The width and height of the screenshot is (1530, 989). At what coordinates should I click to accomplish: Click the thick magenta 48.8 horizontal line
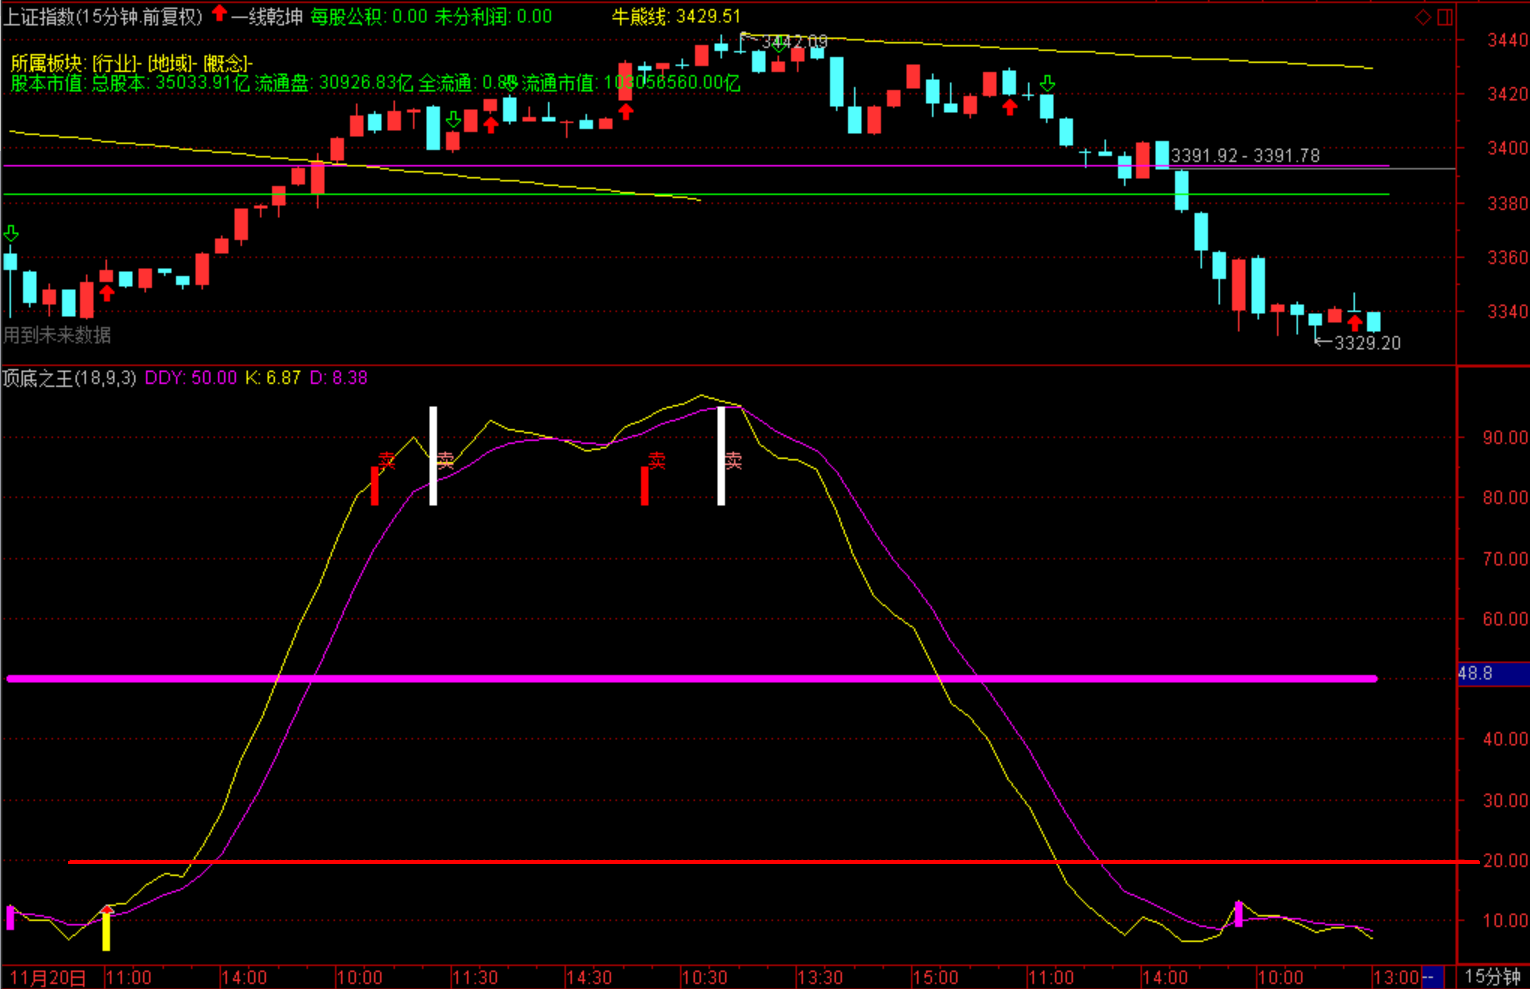click(692, 679)
